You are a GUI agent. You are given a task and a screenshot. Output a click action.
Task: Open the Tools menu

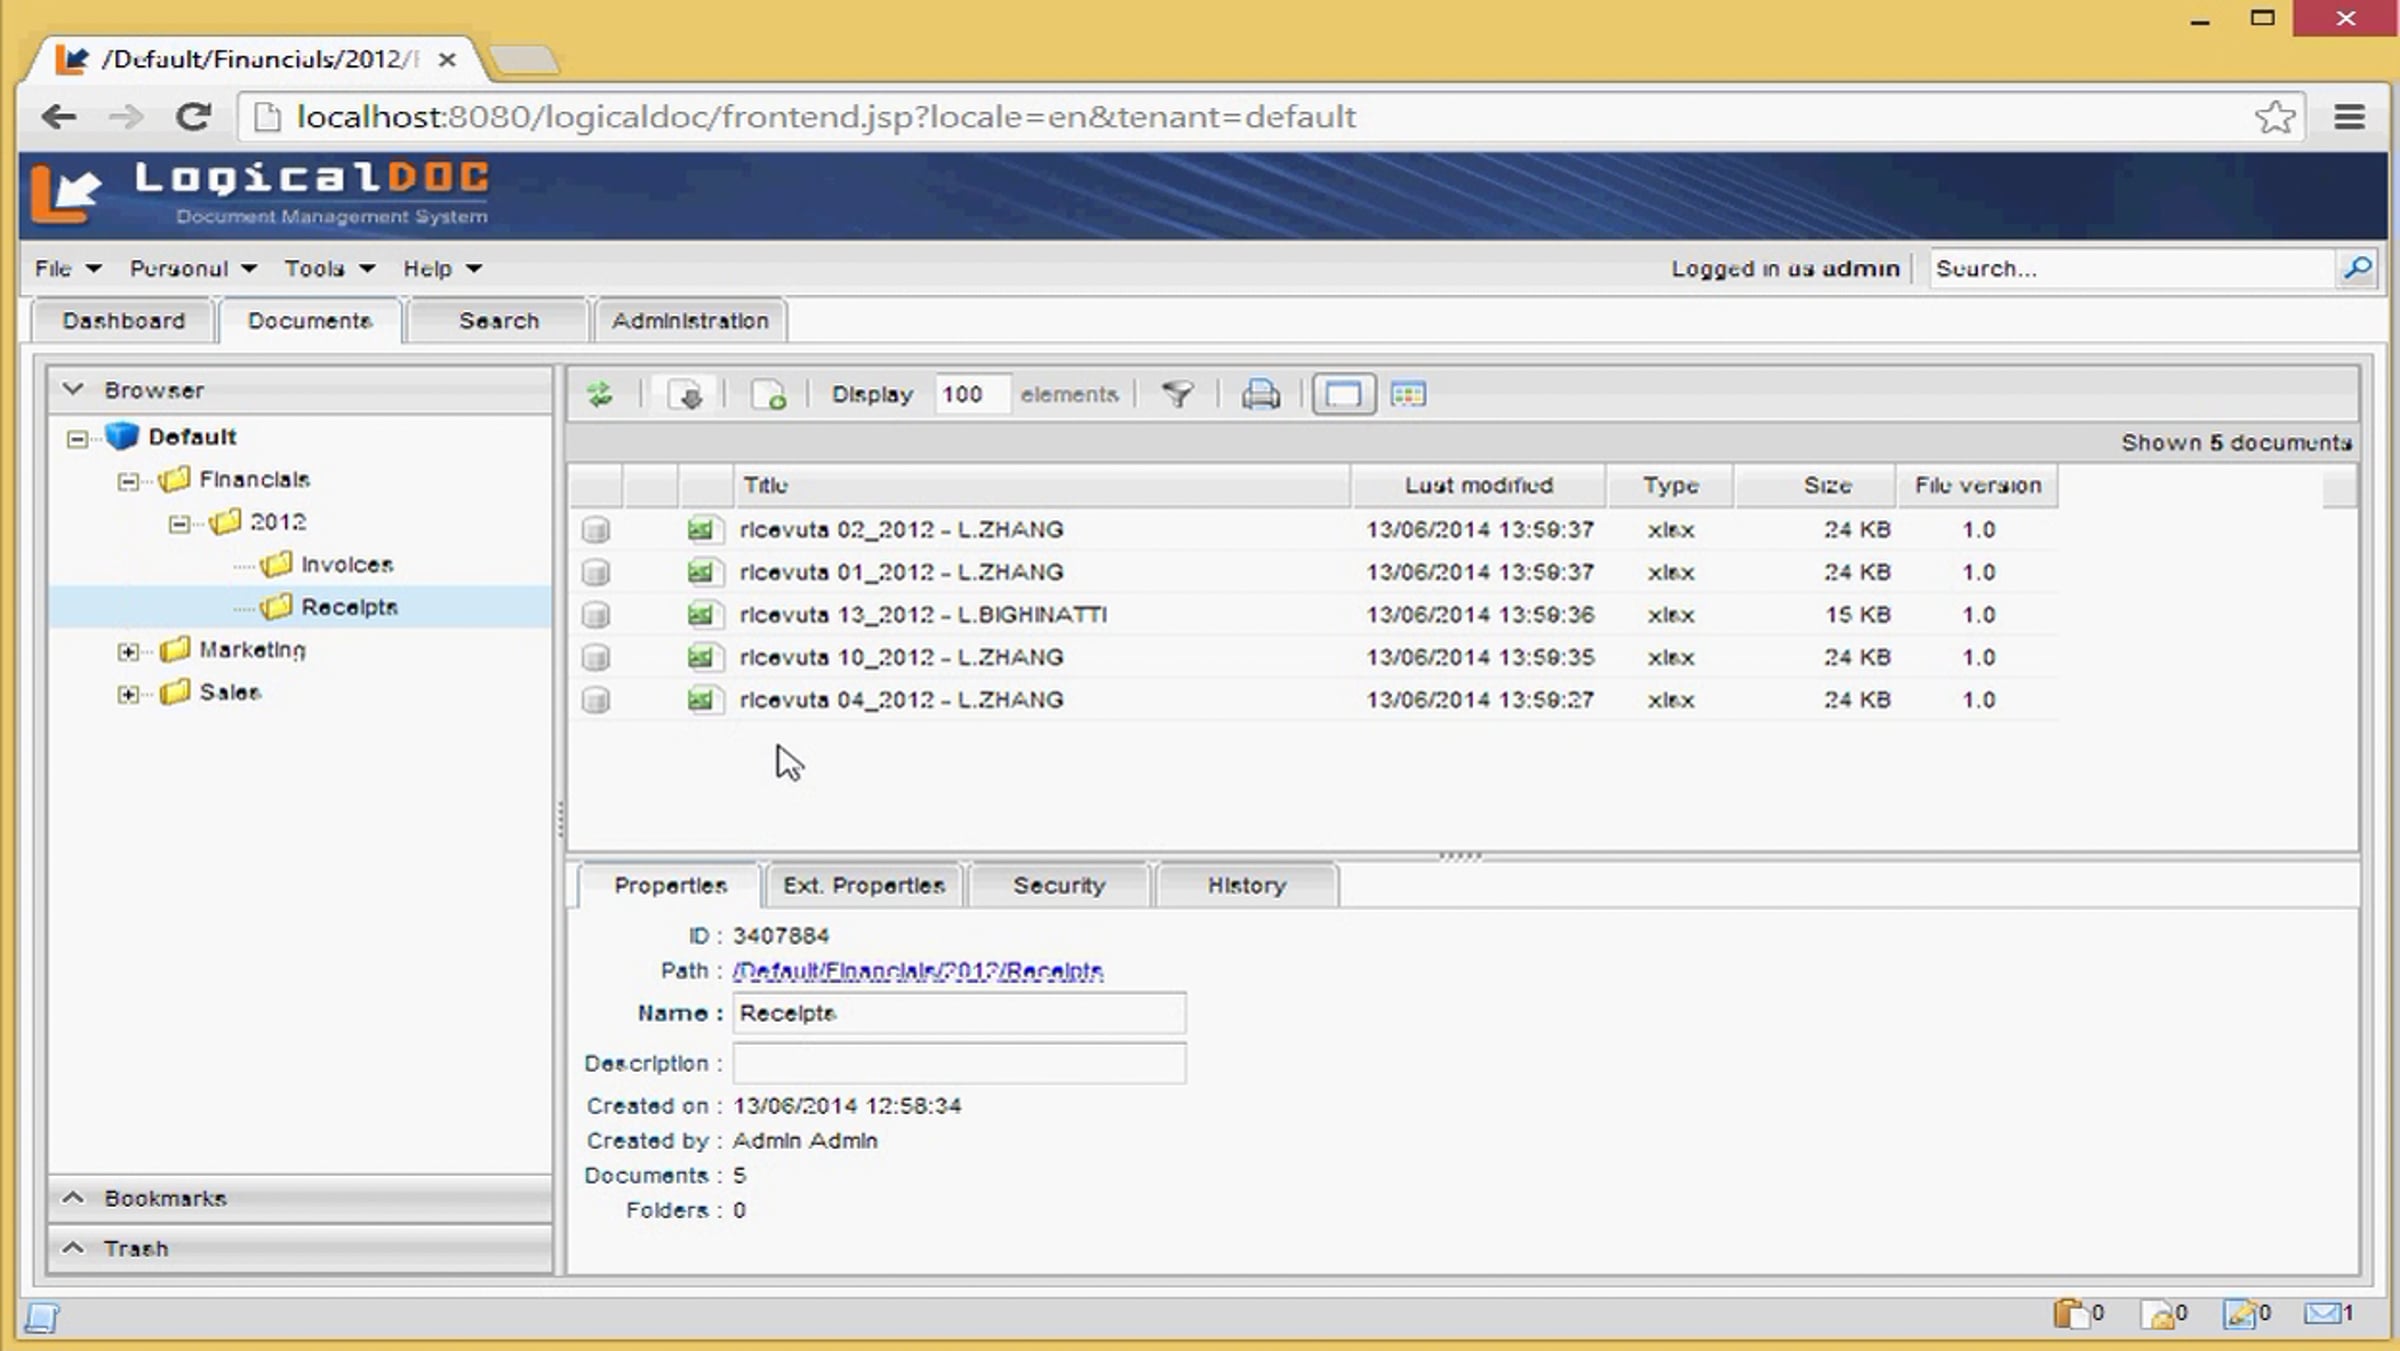click(x=329, y=268)
